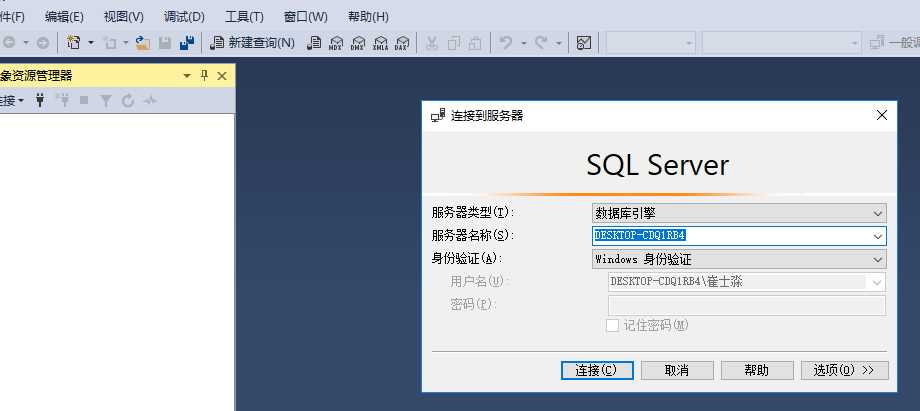Image resolution: width=920 pixels, height=411 pixels.
Task: Open the 帮助(H) menu
Action: point(368,16)
